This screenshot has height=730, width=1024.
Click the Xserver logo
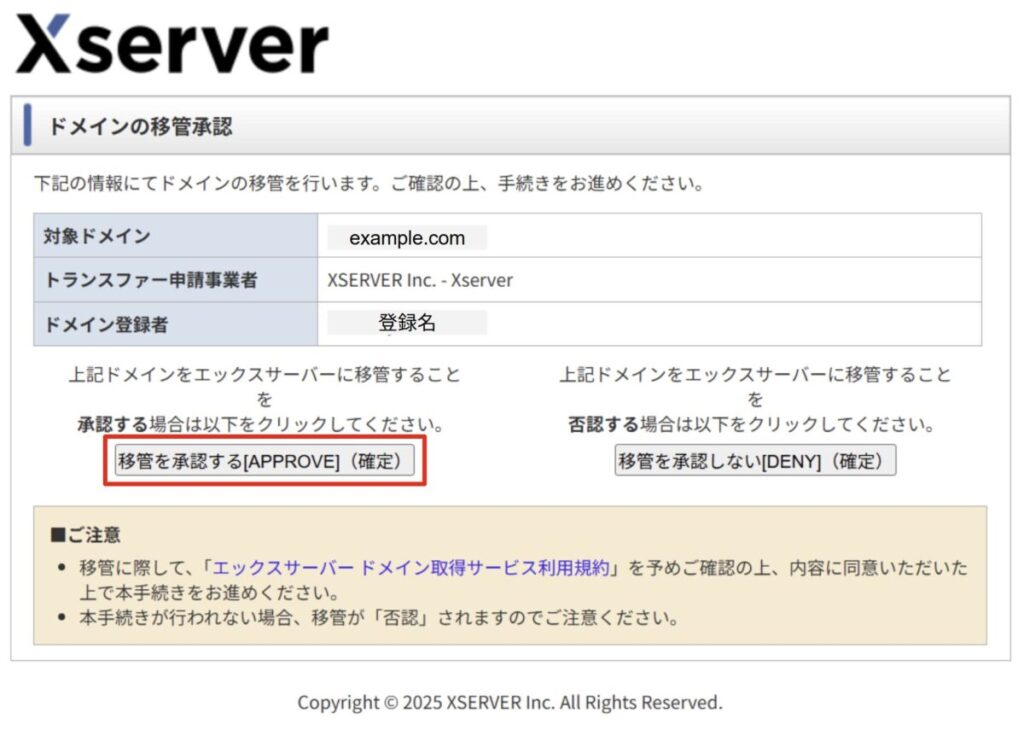171,44
